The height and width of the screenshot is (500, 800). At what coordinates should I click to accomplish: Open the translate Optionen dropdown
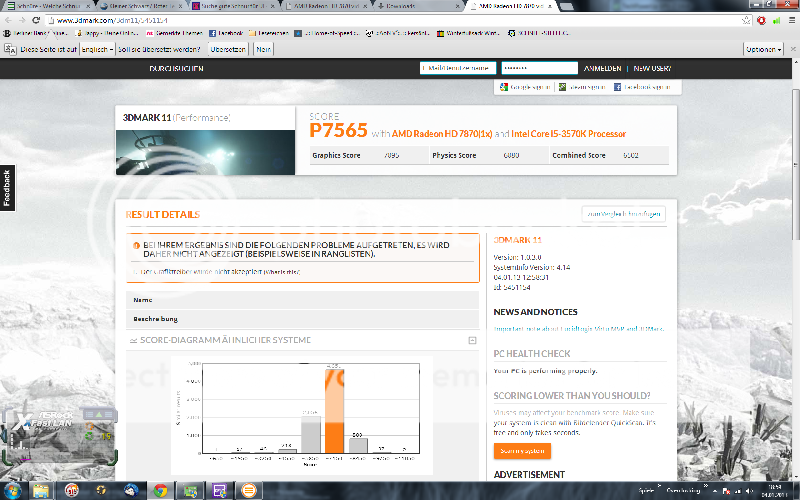763,49
